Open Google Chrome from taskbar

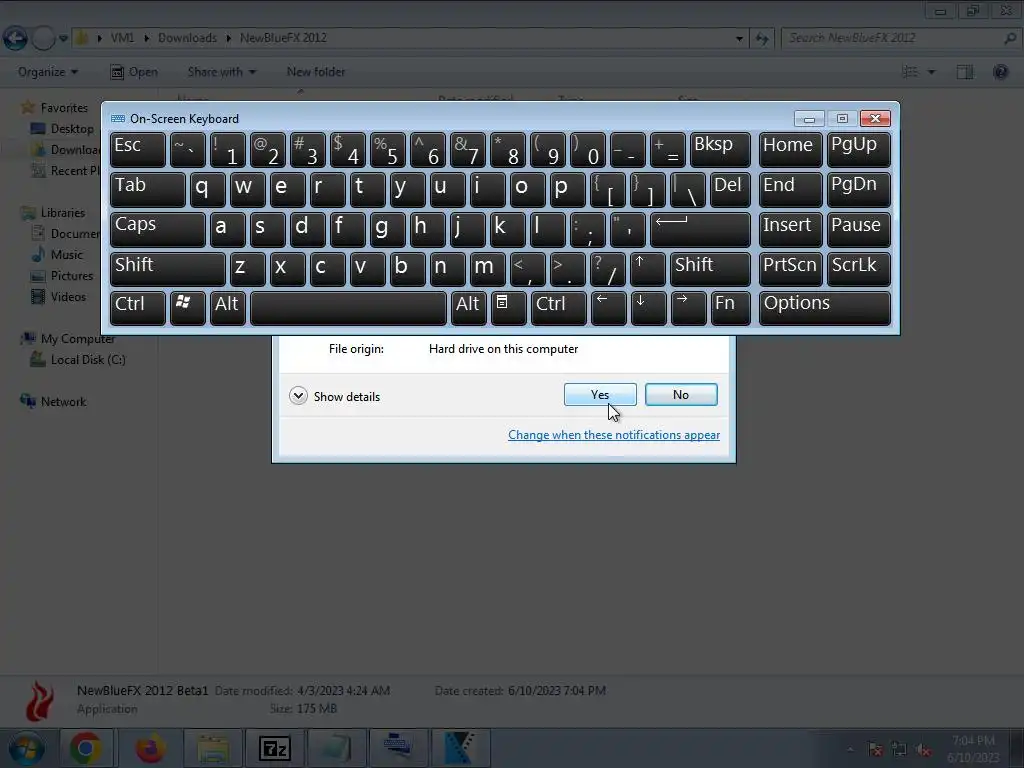coord(87,748)
